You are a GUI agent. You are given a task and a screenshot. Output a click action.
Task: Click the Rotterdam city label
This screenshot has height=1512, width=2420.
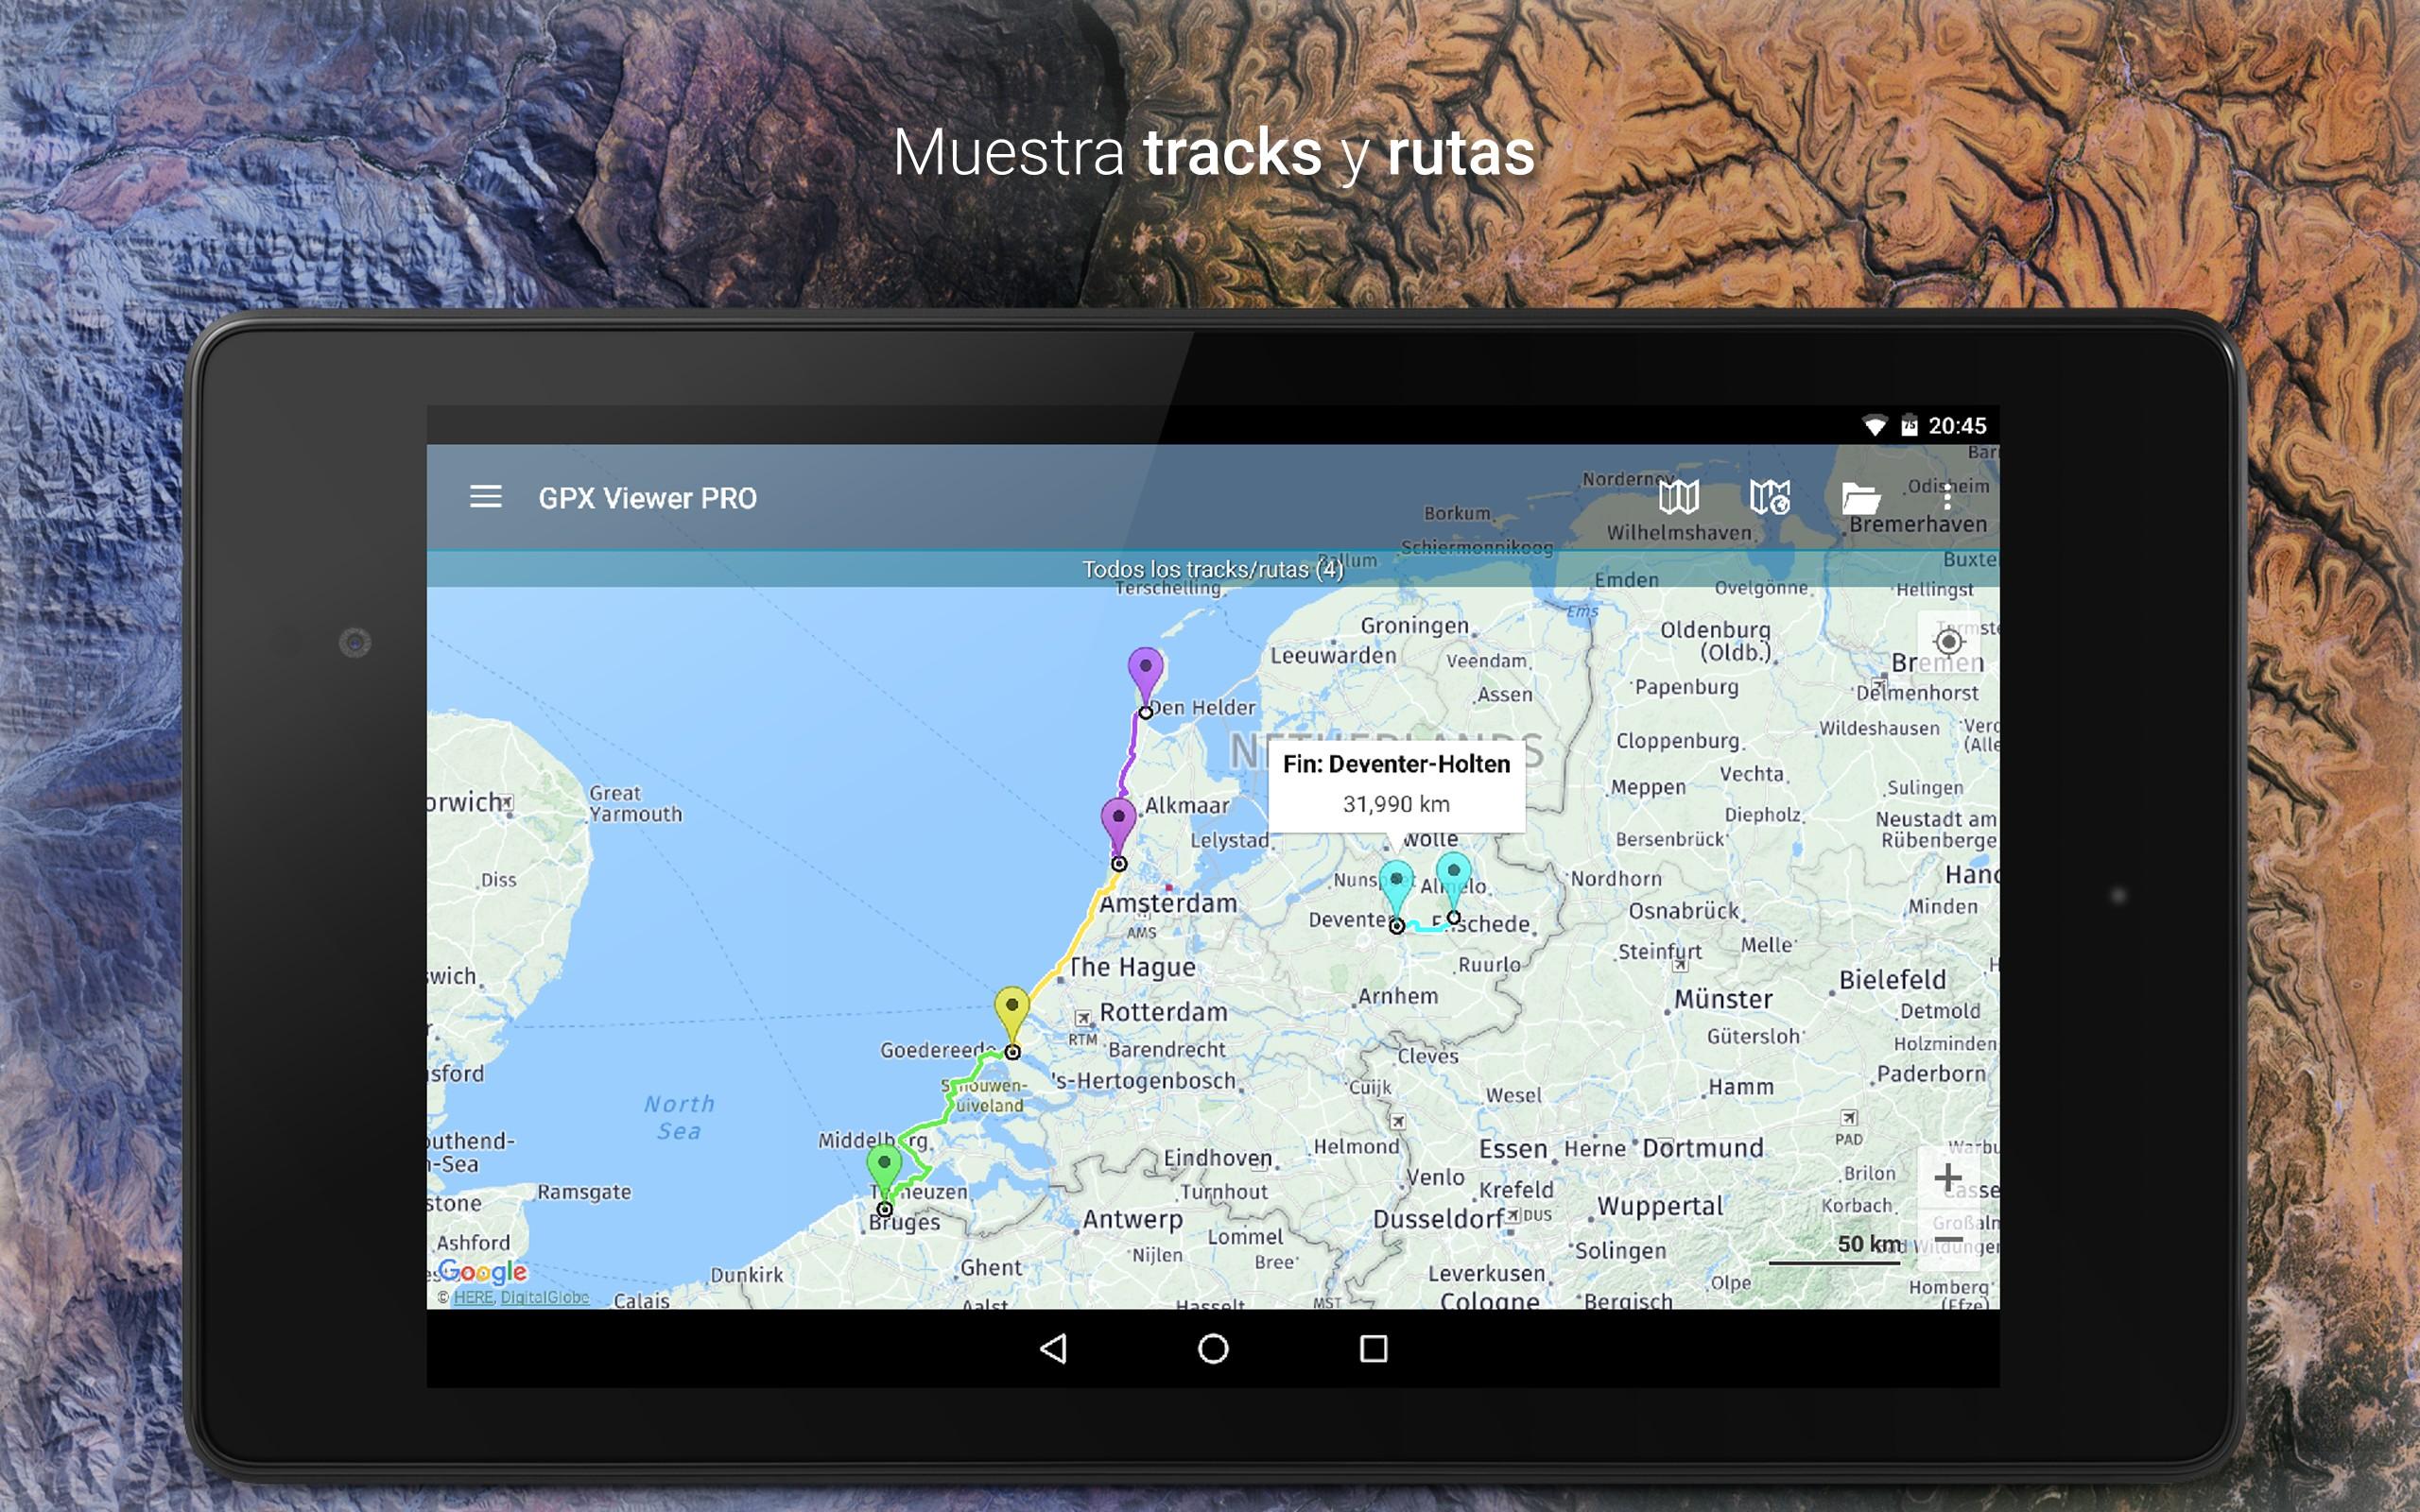1163,1012
